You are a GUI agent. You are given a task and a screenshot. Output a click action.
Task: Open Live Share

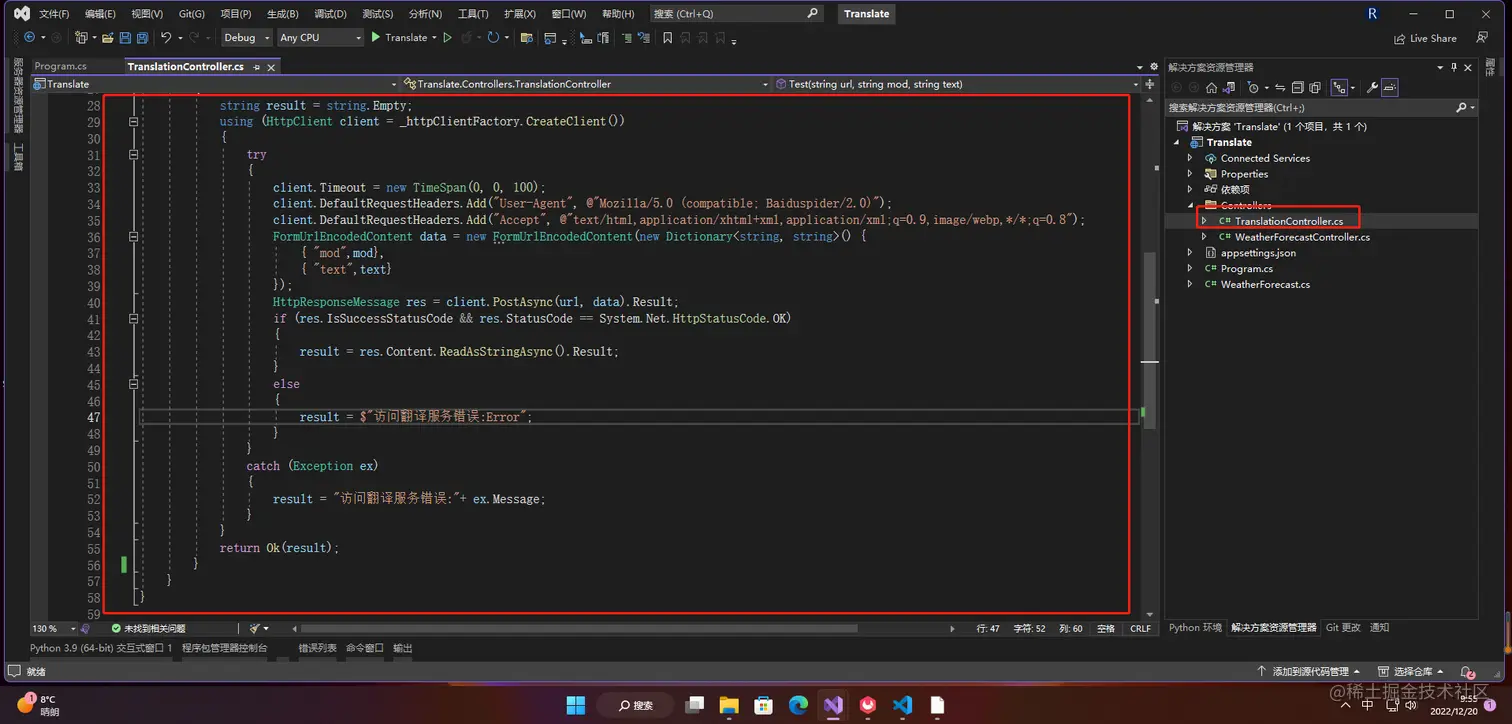1426,38
